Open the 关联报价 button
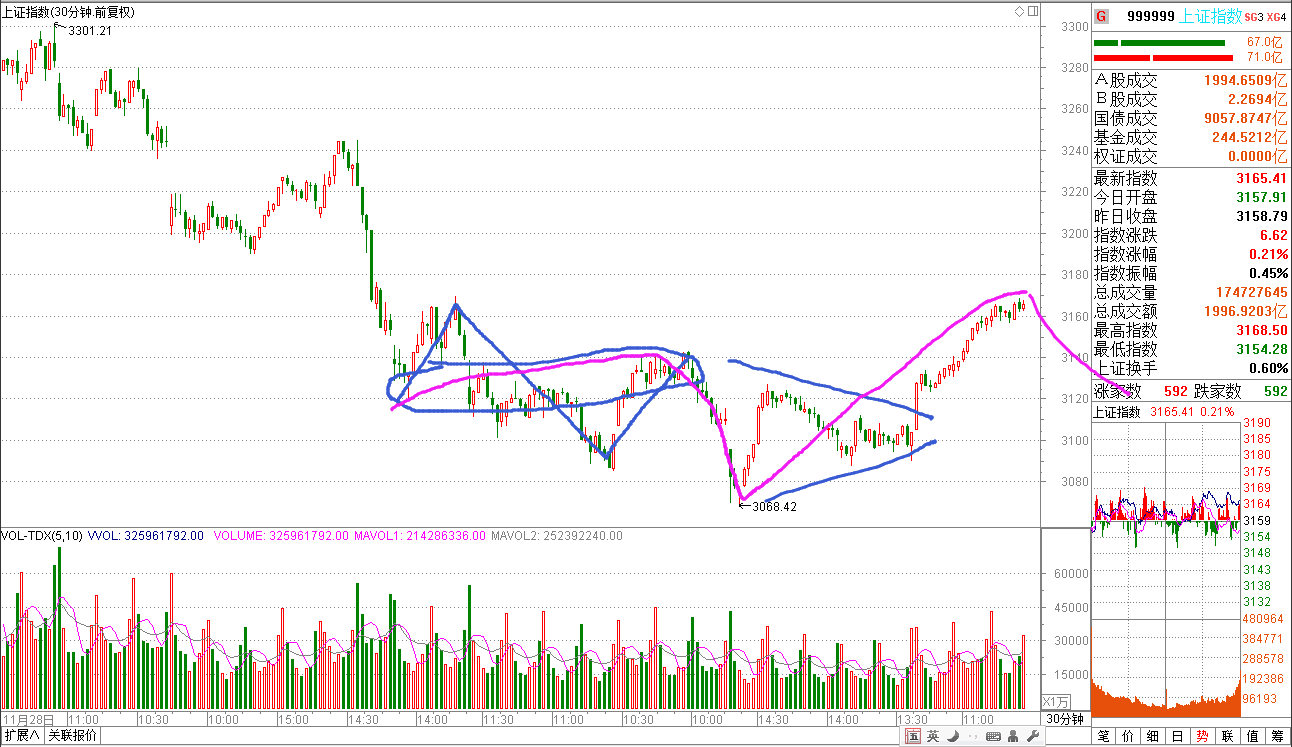Screen dimensions: 1292x747 pyautogui.click(x=73, y=736)
